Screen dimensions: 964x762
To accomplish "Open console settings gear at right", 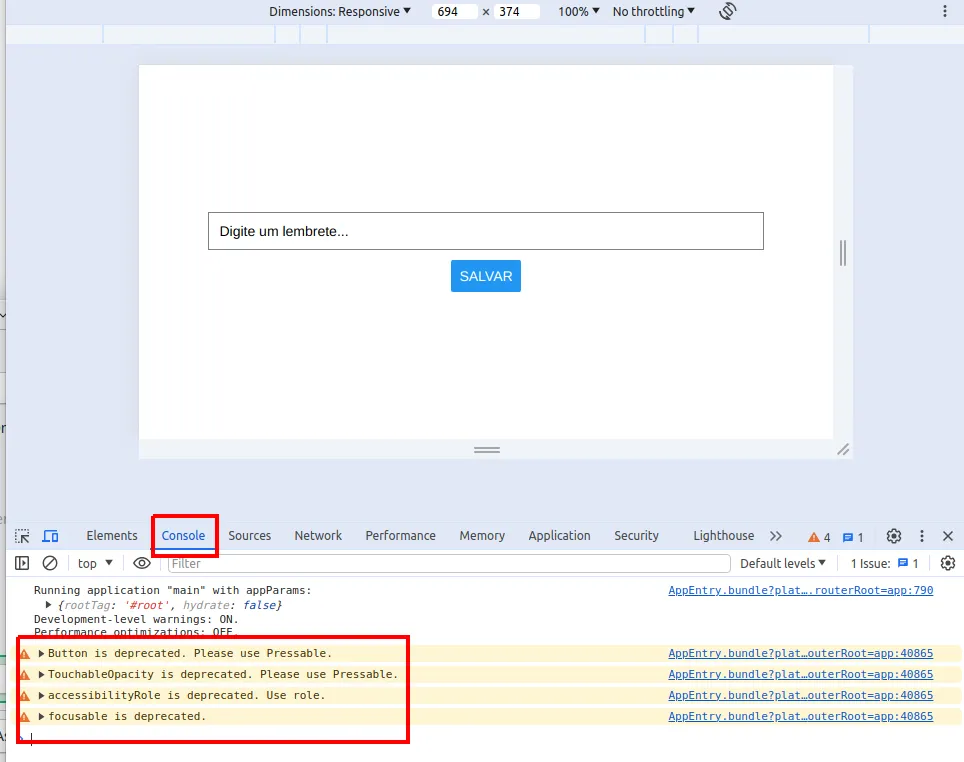I will [x=948, y=563].
